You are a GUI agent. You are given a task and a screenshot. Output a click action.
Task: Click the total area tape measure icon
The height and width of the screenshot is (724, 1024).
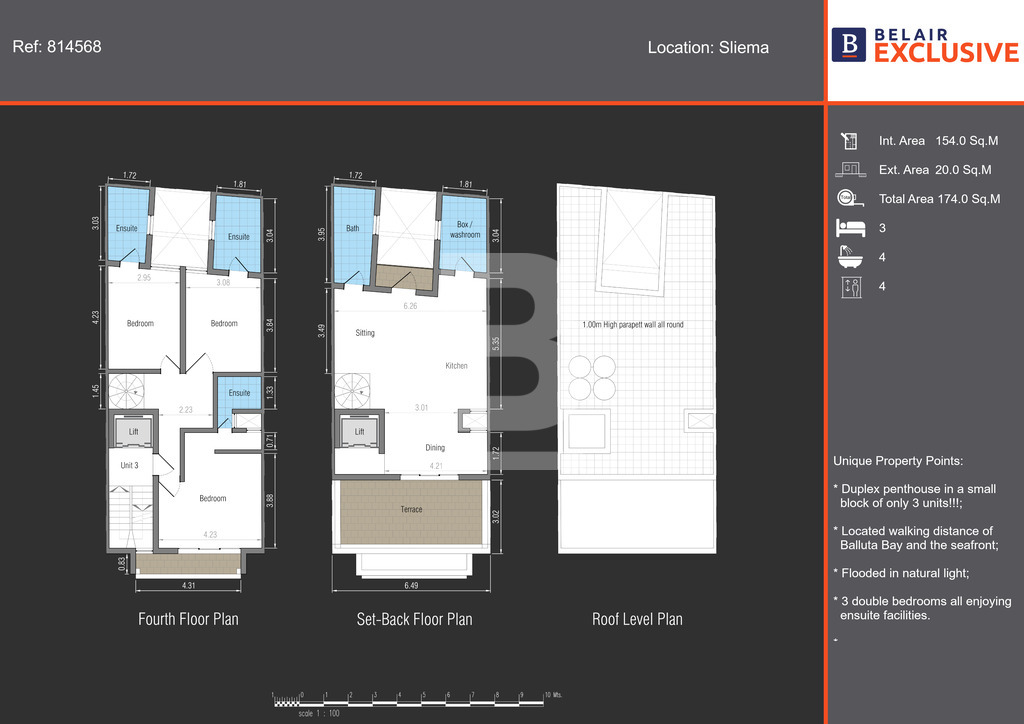(x=850, y=198)
